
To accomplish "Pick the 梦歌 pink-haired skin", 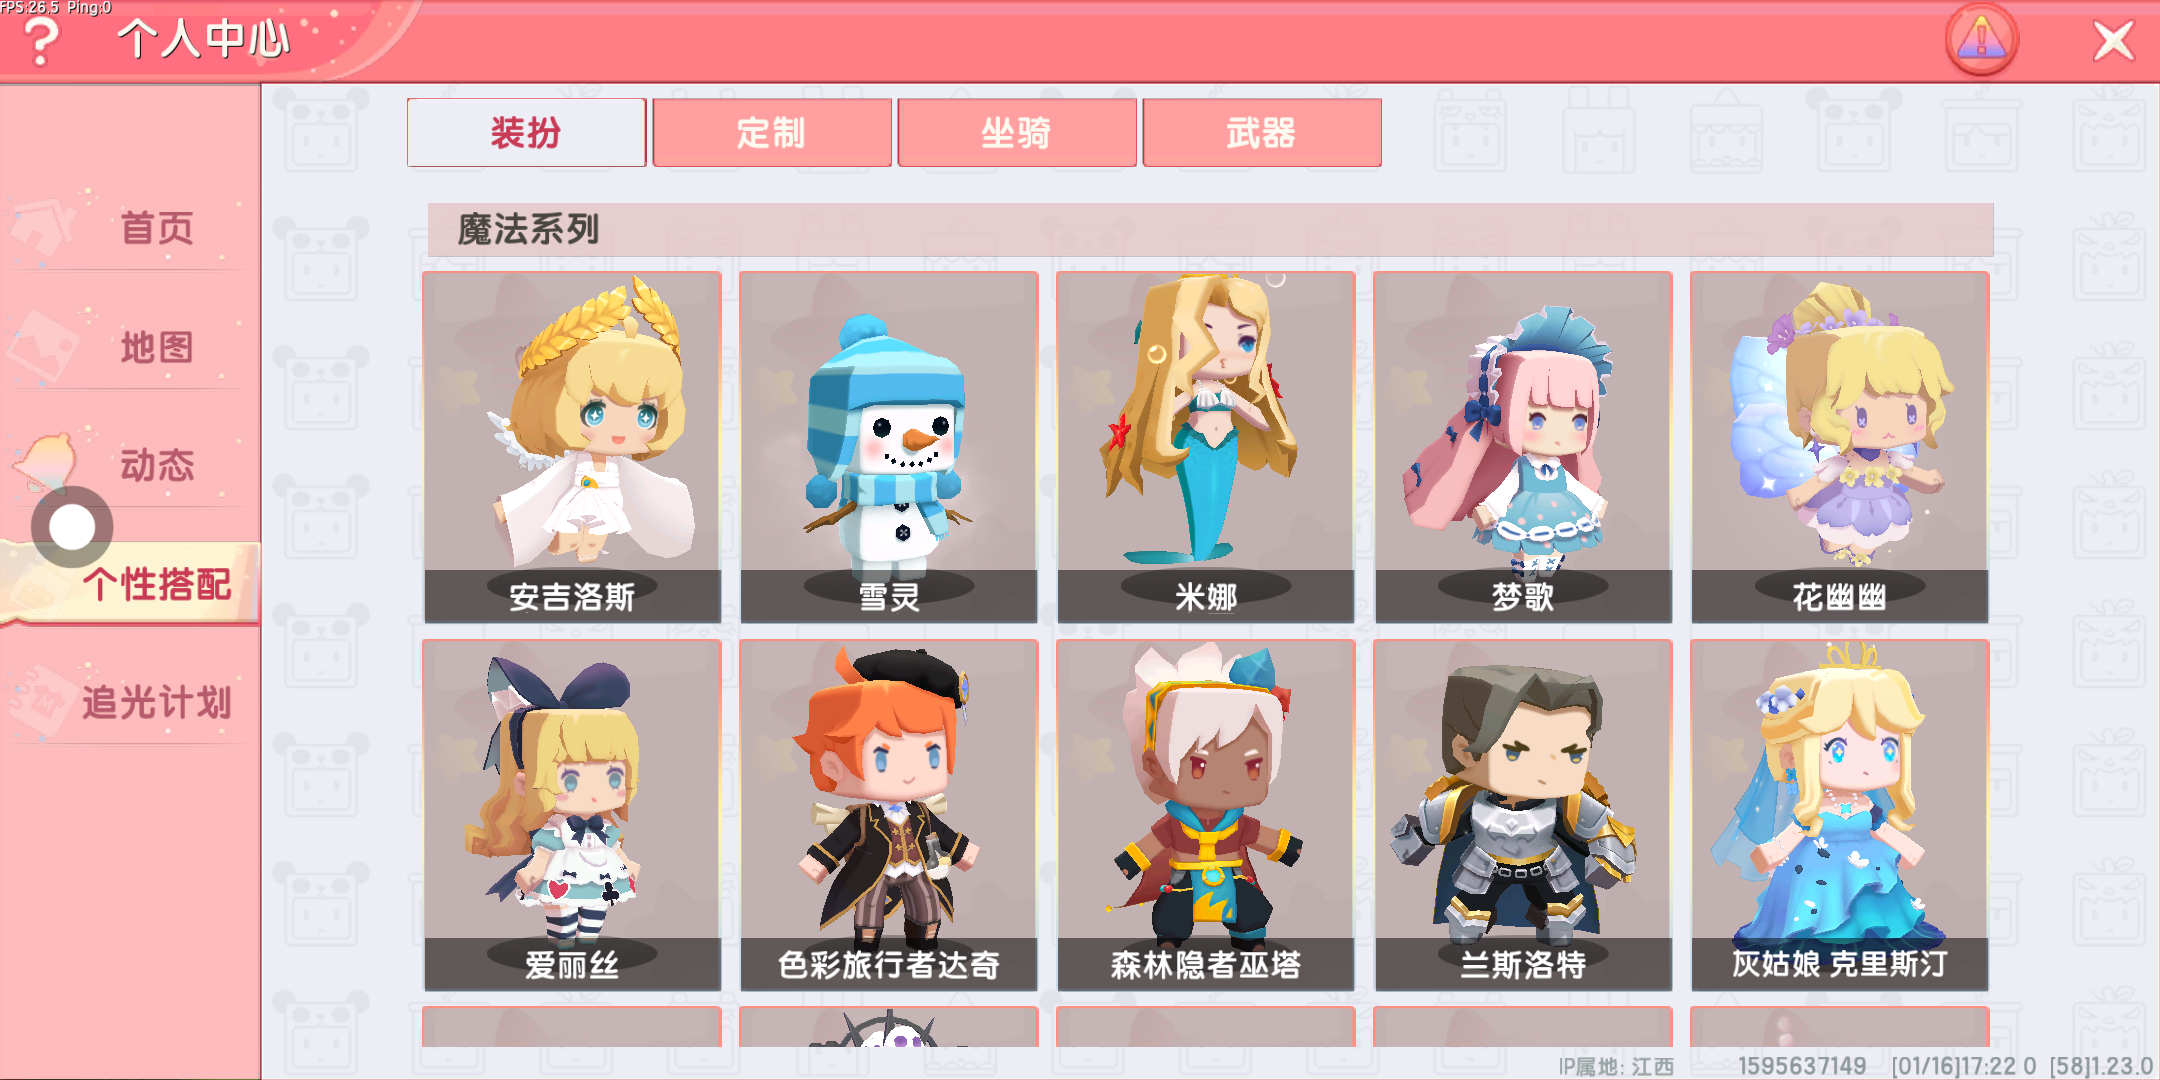I will 1523,447.
